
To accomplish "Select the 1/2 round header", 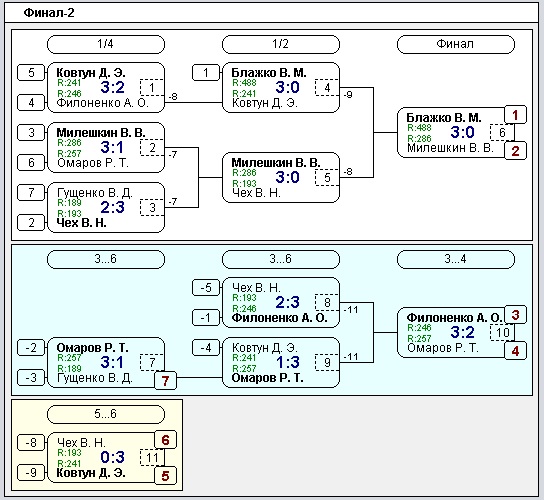I will 280,44.
